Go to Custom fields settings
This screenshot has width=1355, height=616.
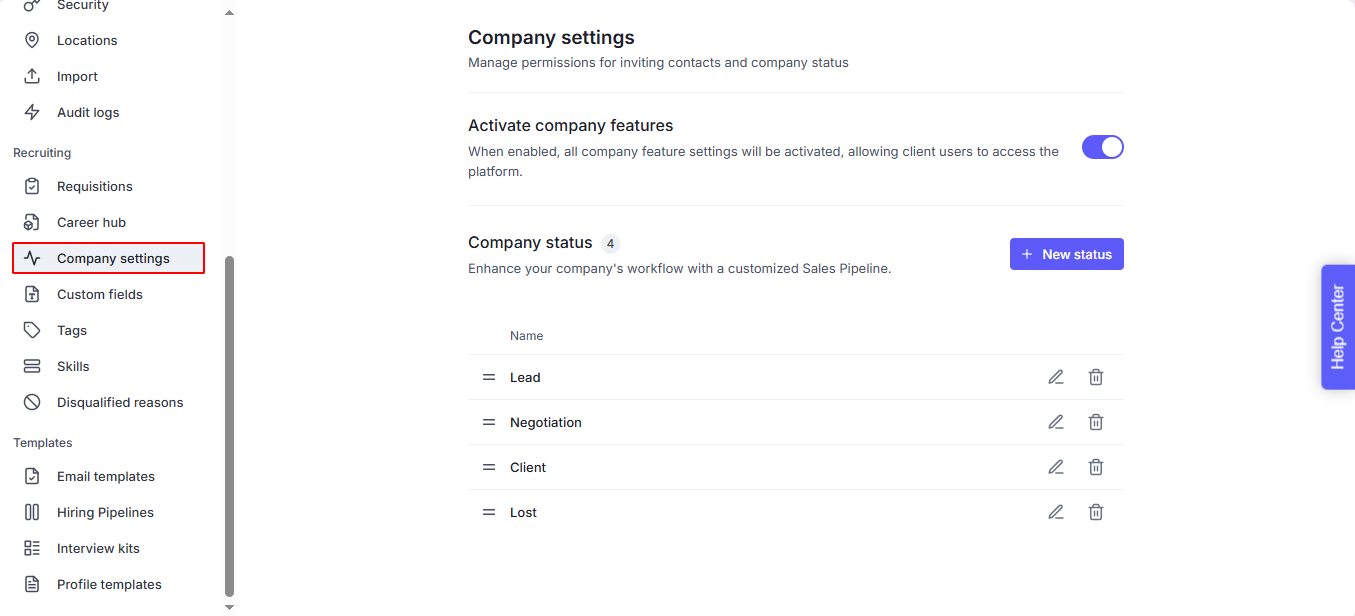pos(100,294)
